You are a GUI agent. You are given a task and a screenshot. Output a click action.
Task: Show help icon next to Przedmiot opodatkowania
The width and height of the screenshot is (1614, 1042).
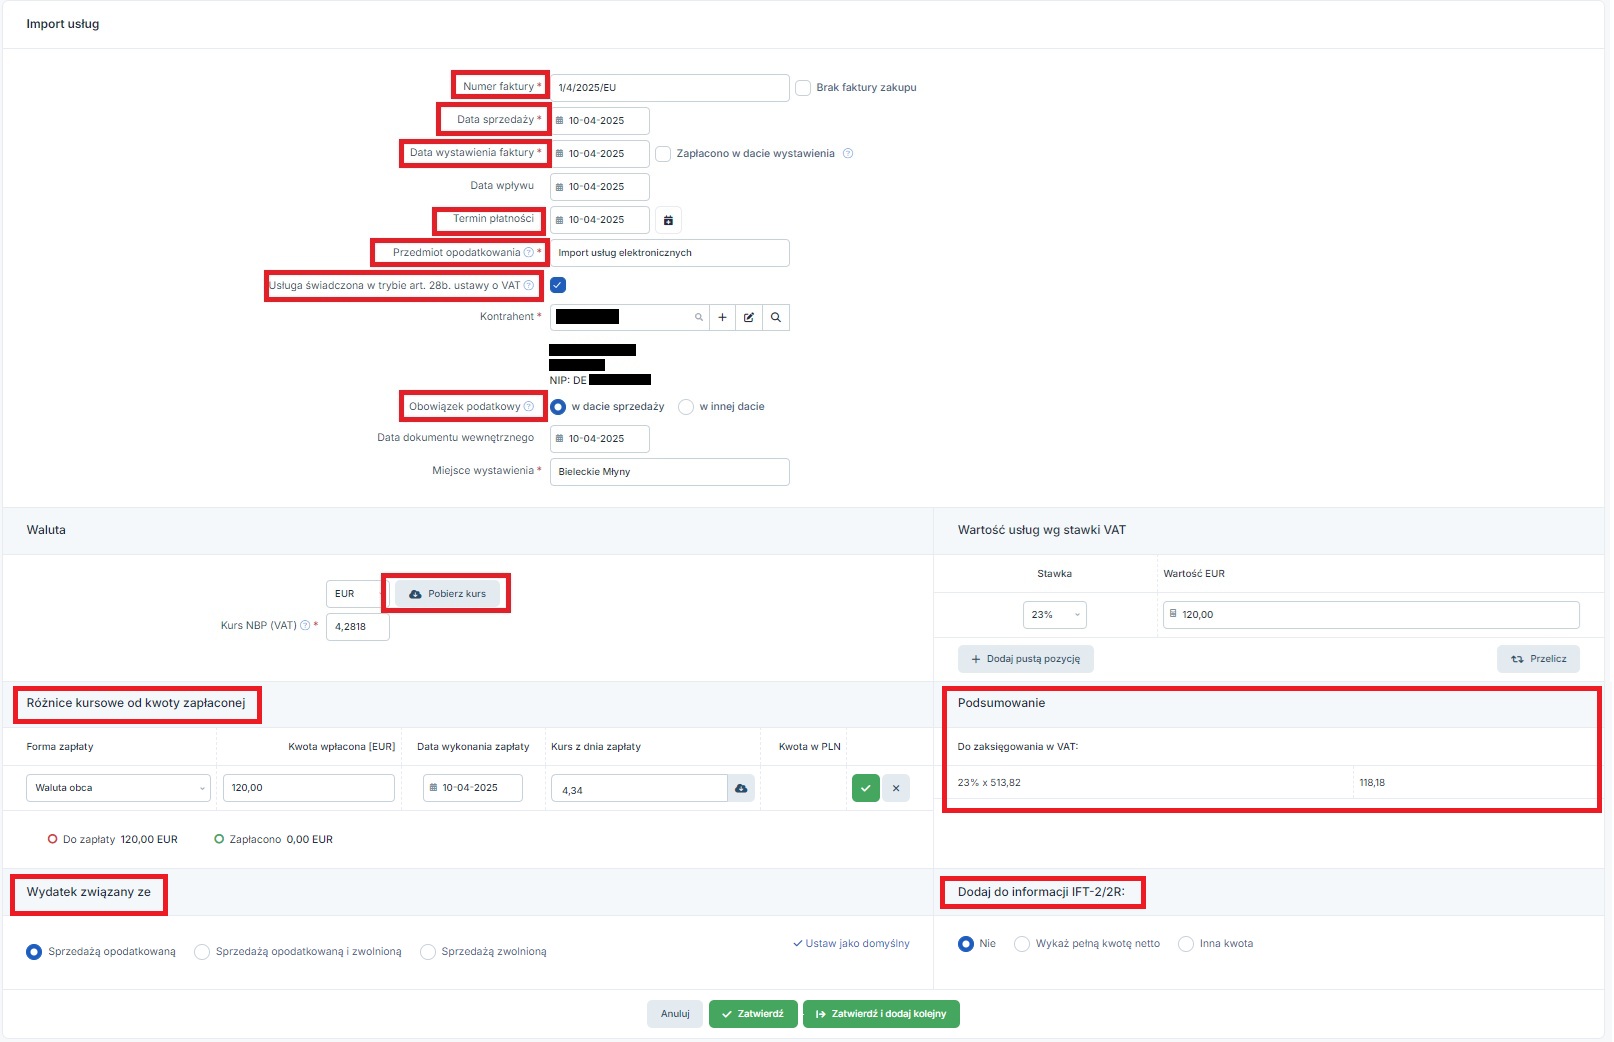529,252
